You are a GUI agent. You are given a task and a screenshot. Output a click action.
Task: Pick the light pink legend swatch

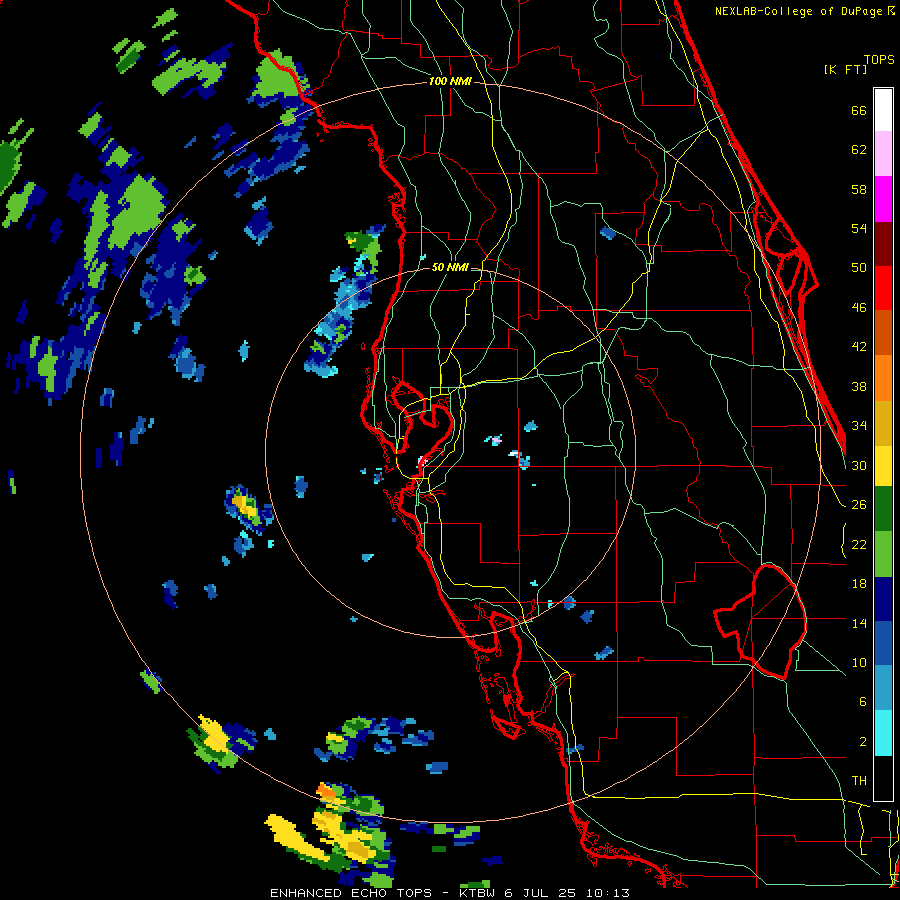pyautogui.click(x=883, y=154)
